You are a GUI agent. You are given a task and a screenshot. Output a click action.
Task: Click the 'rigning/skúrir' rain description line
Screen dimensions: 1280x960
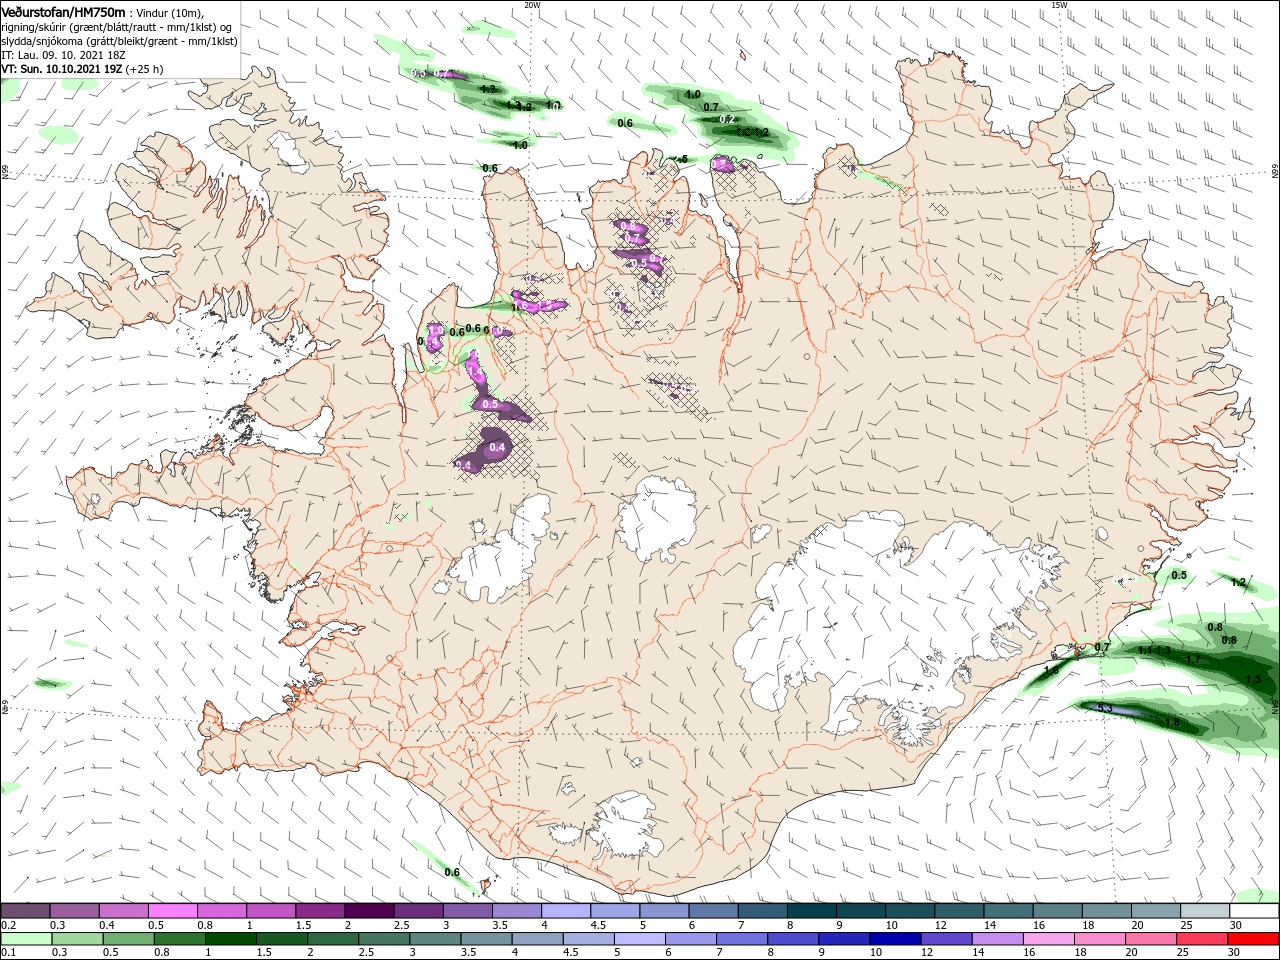coord(116,27)
